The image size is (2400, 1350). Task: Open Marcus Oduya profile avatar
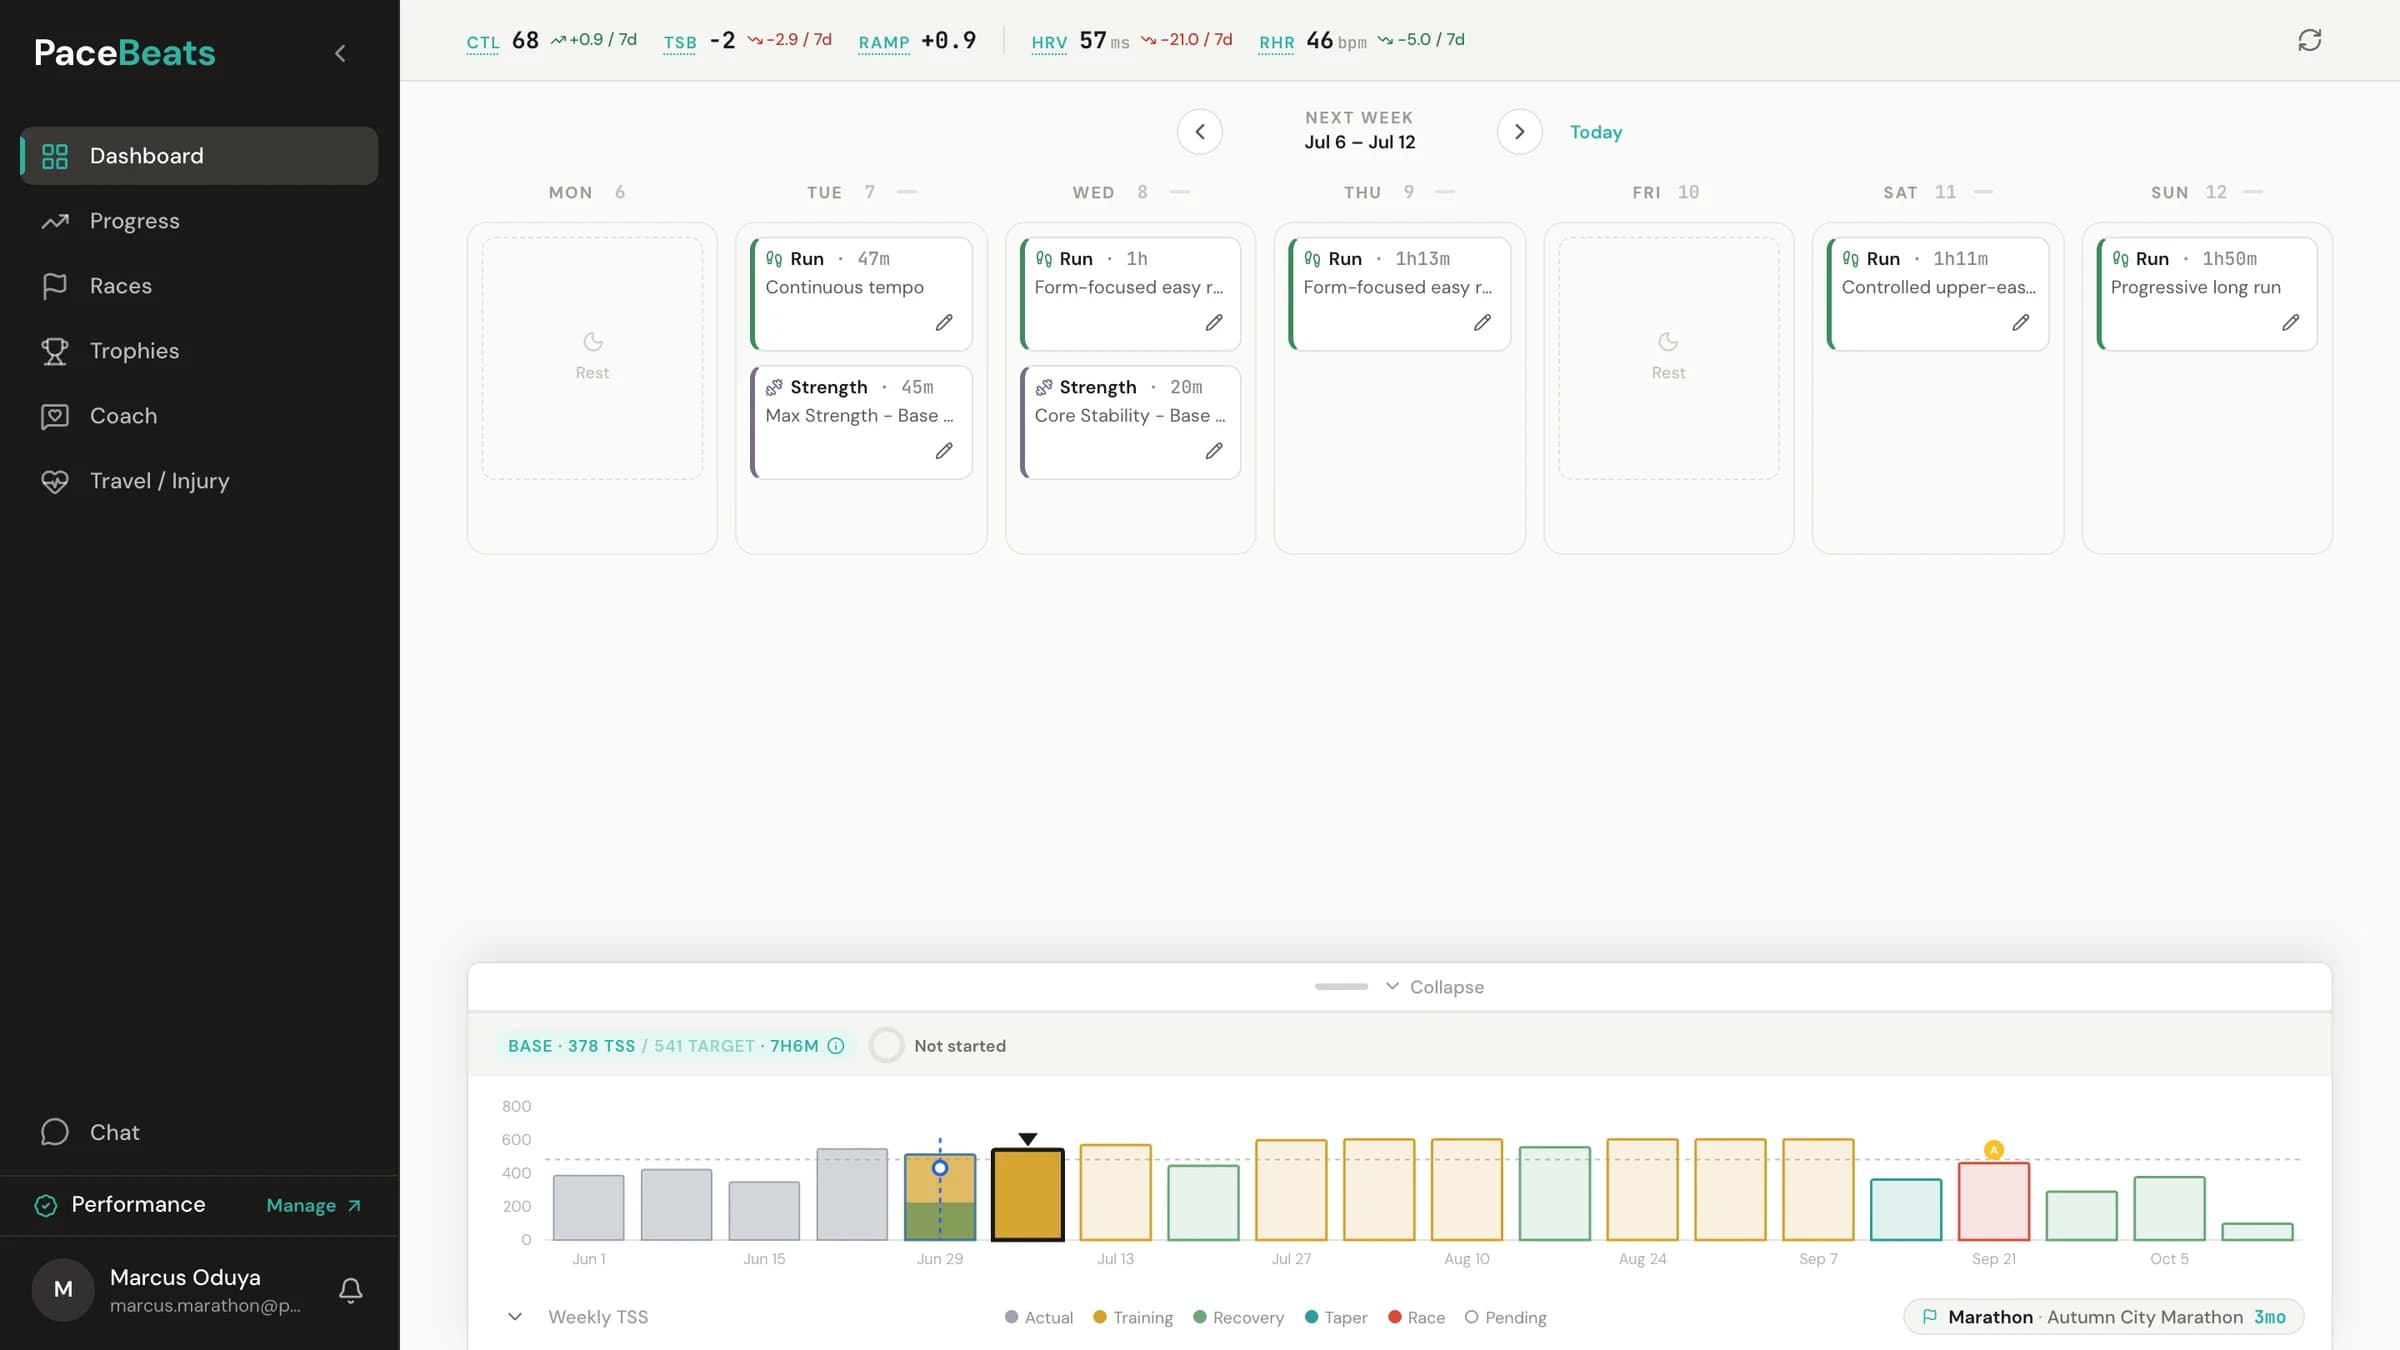(x=63, y=1289)
